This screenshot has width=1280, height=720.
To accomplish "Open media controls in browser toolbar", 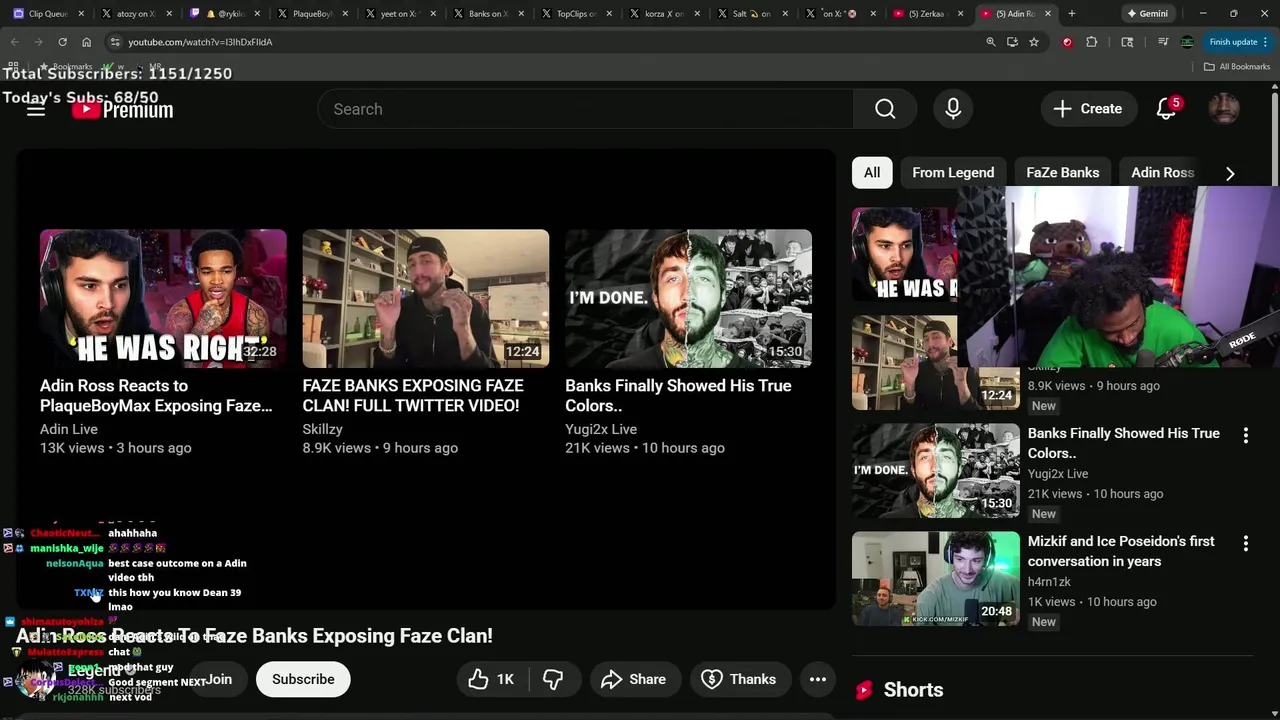I will point(1163,42).
